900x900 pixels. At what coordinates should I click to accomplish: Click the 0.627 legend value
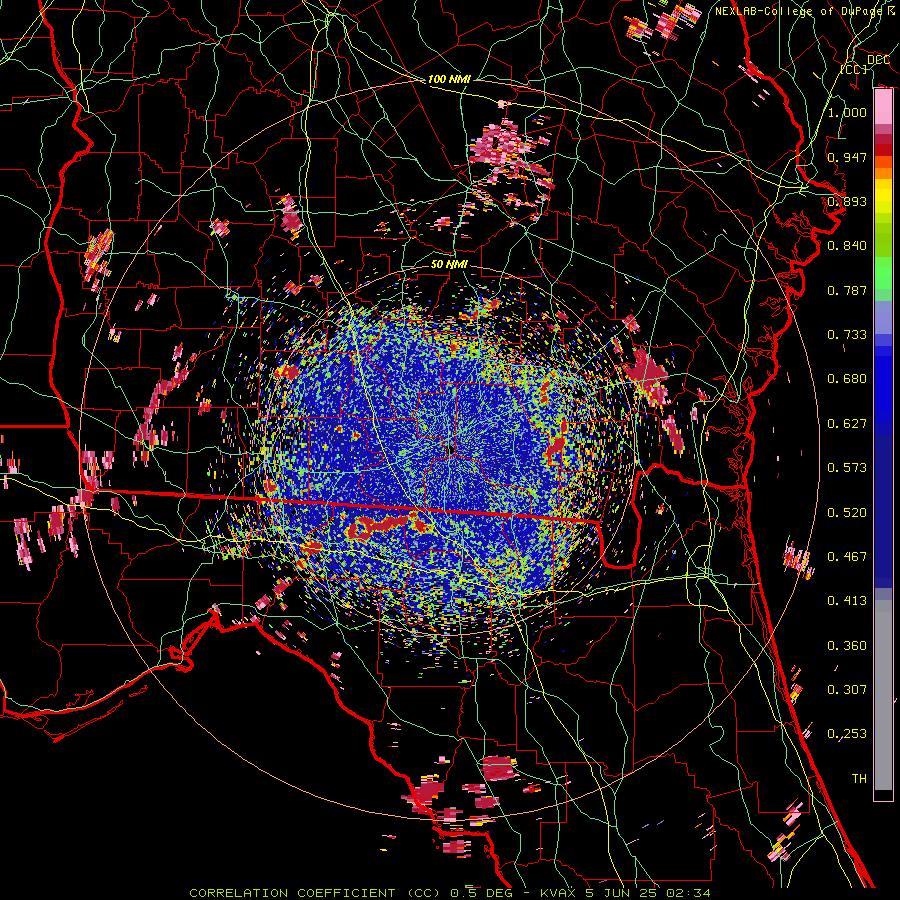point(847,424)
